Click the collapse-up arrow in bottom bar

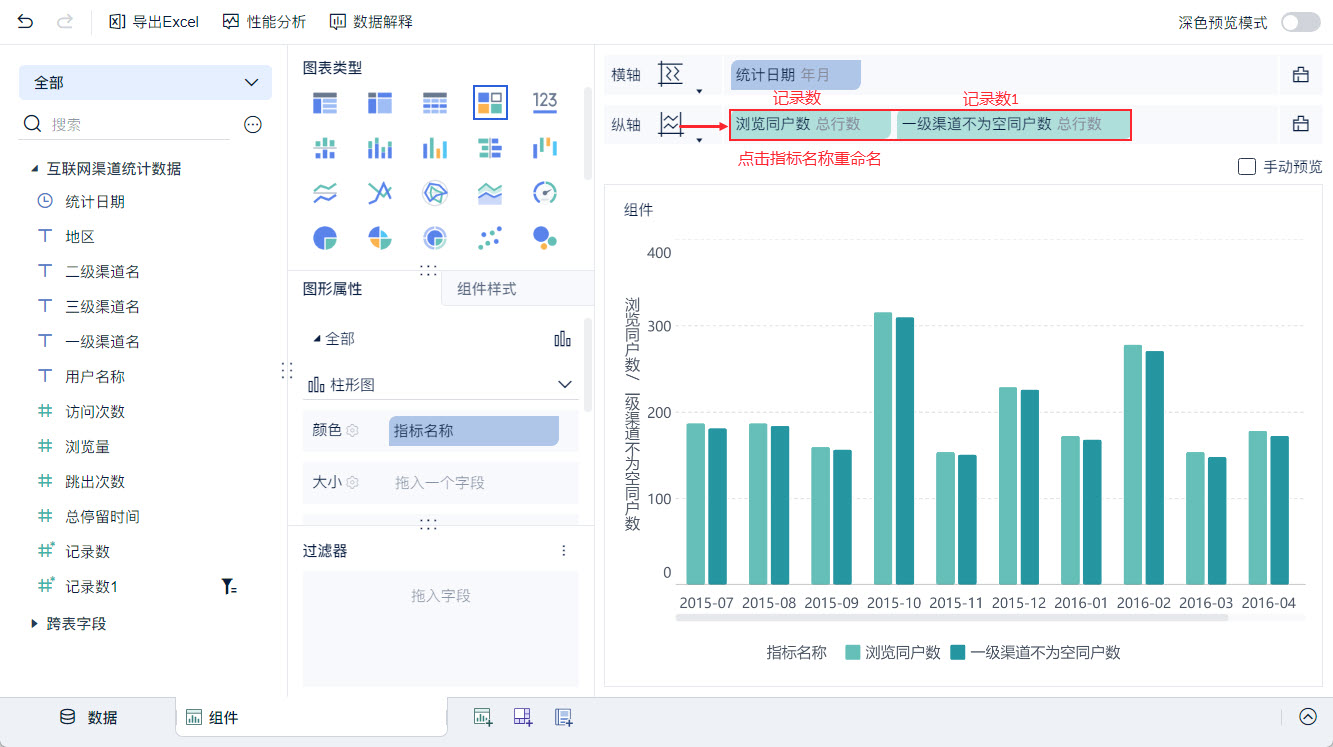[x=1308, y=716]
